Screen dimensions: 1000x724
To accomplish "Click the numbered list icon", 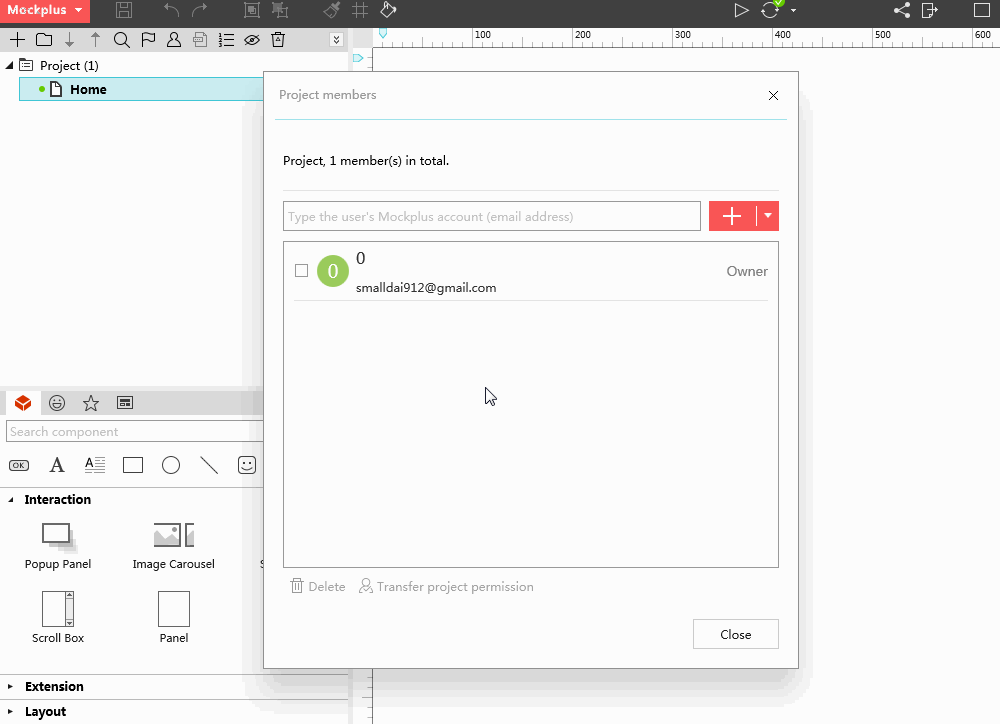I will pyautogui.click(x=226, y=40).
